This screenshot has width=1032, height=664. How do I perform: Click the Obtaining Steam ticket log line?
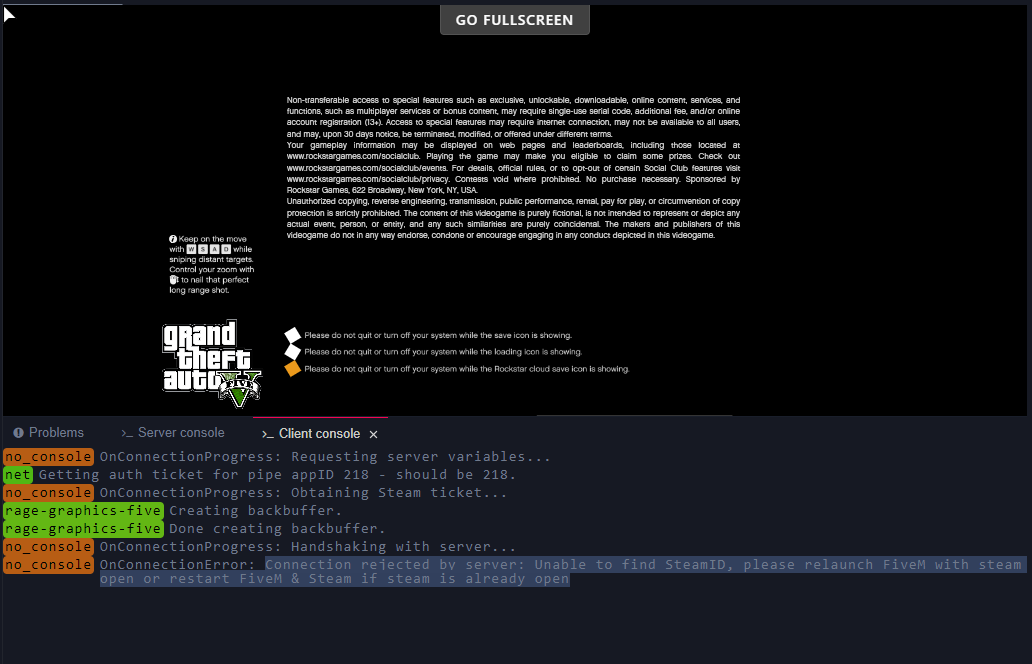click(x=303, y=493)
